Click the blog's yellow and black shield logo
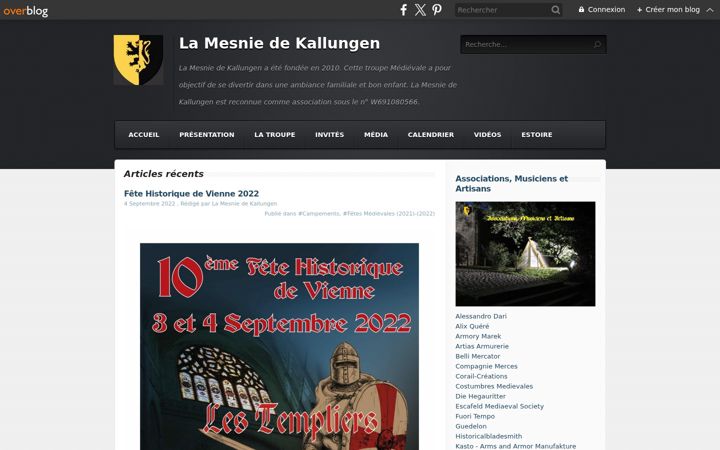Screen dimensions: 720x450 pyautogui.click(x=138, y=60)
